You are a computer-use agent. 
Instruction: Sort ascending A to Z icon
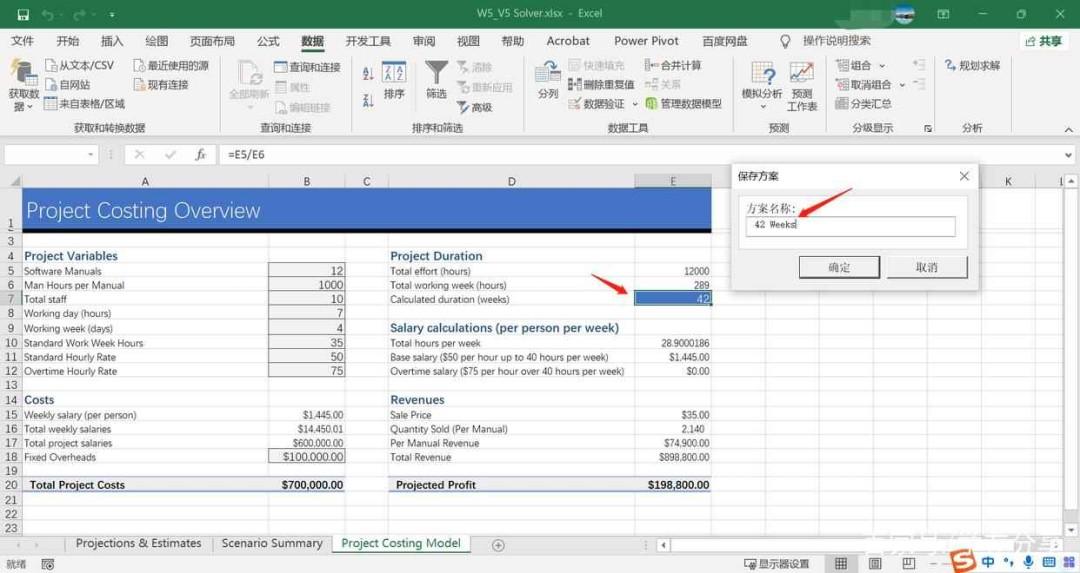368,74
